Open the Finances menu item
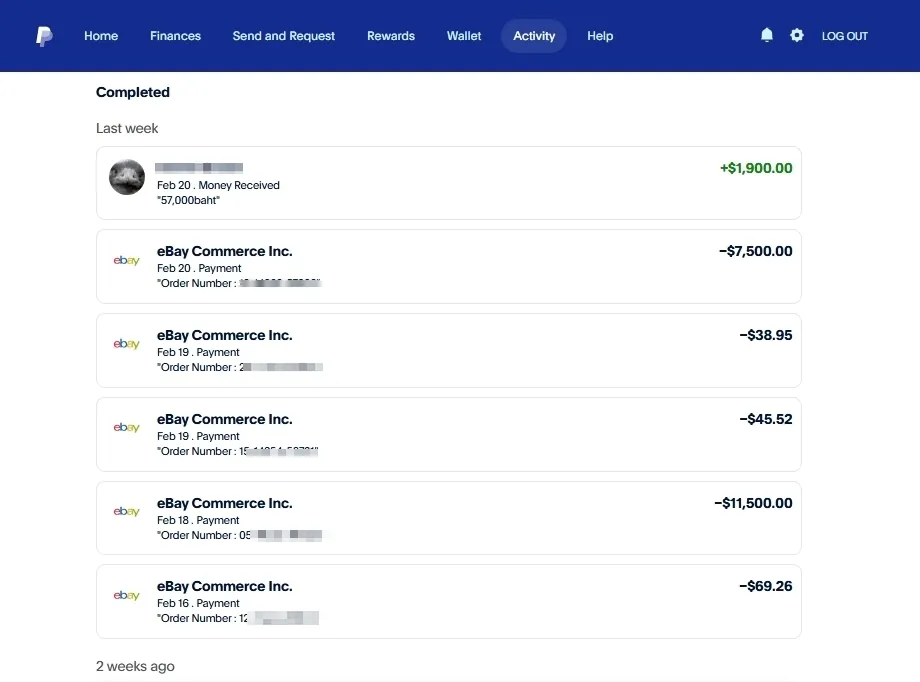Image resolution: width=920 pixels, height=682 pixels. click(175, 36)
